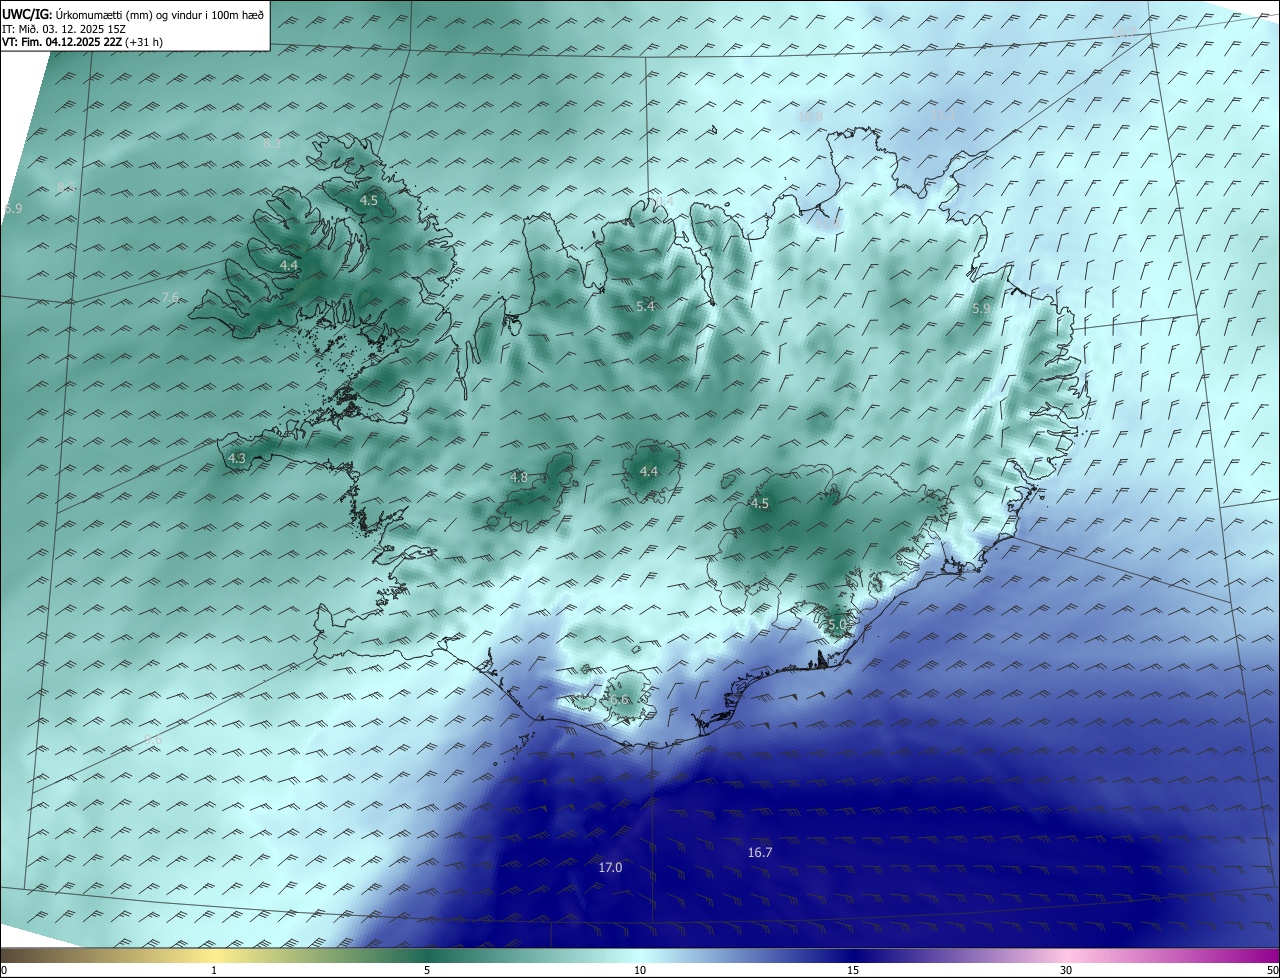Viewport: 1280px width, 978px height.
Task: Click the 15 tick on the color scale
Action: (853, 970)
